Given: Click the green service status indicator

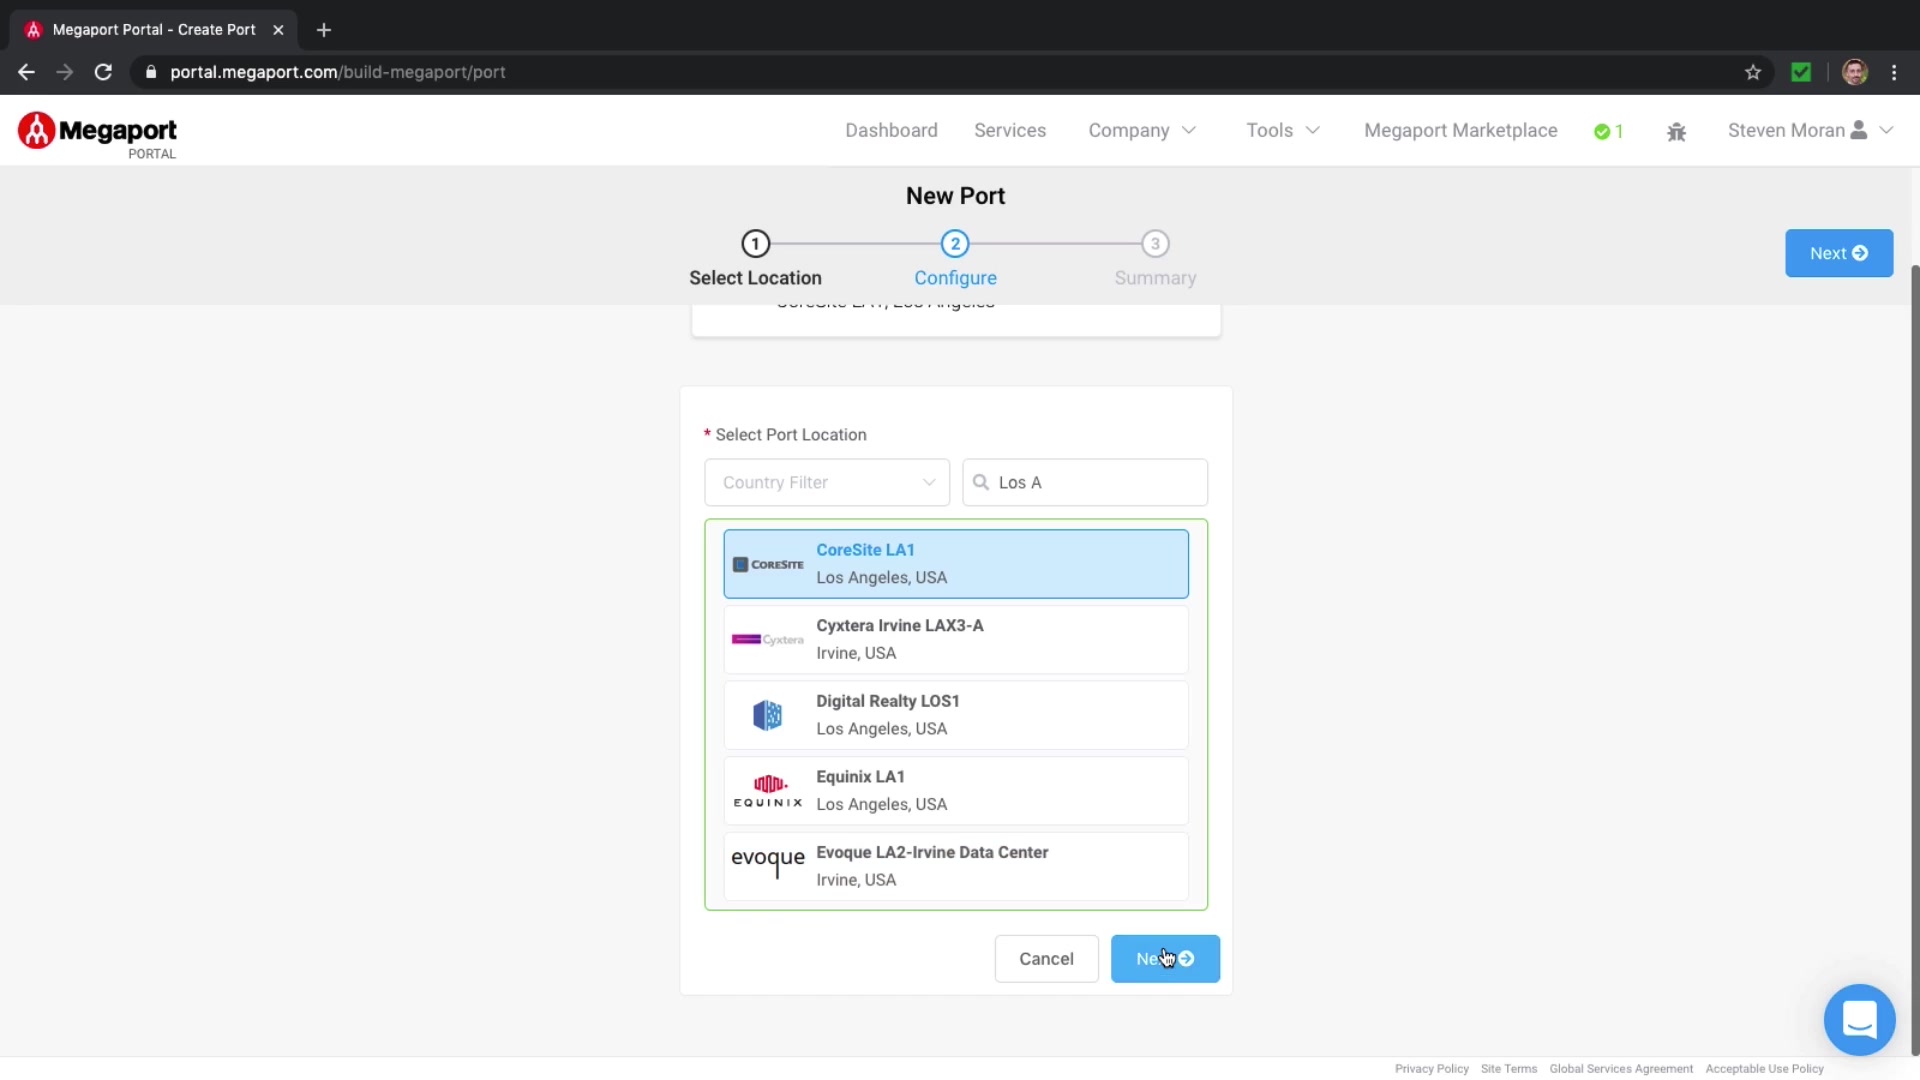Looking at the screenshot, I should (1608, 131).
